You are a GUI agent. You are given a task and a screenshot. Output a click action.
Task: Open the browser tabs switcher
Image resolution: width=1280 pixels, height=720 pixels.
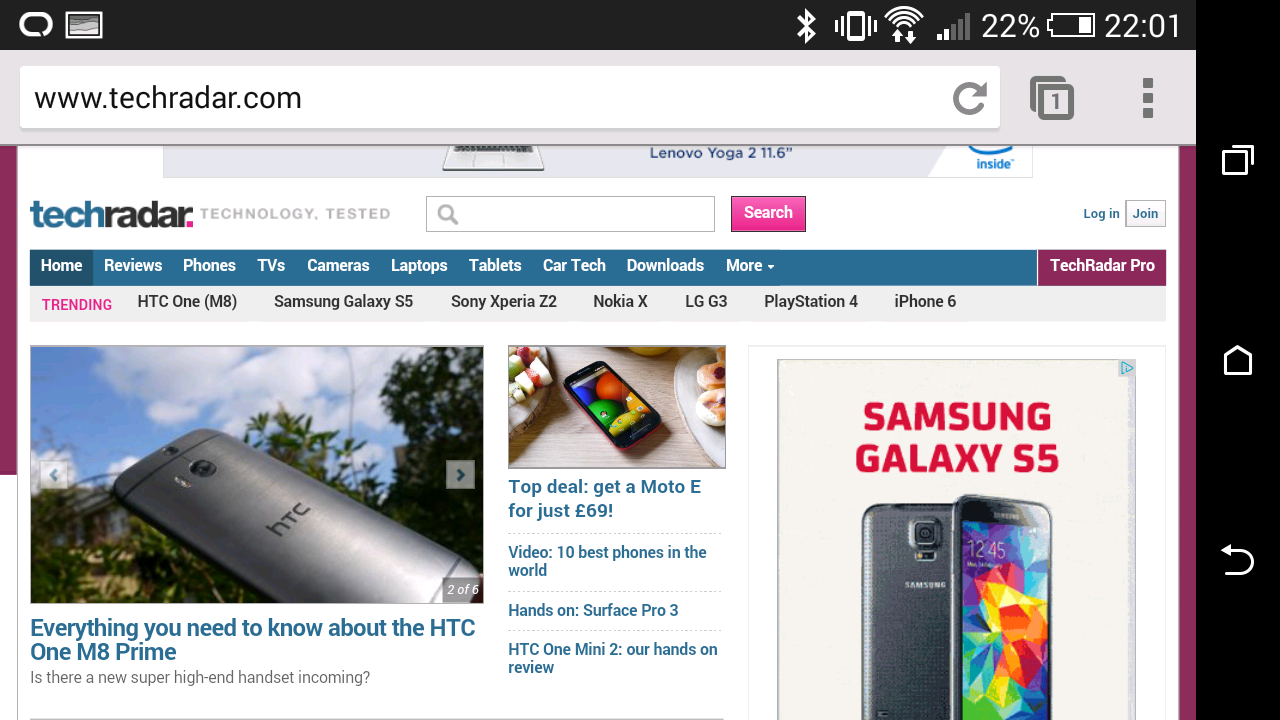[1052, 98]
